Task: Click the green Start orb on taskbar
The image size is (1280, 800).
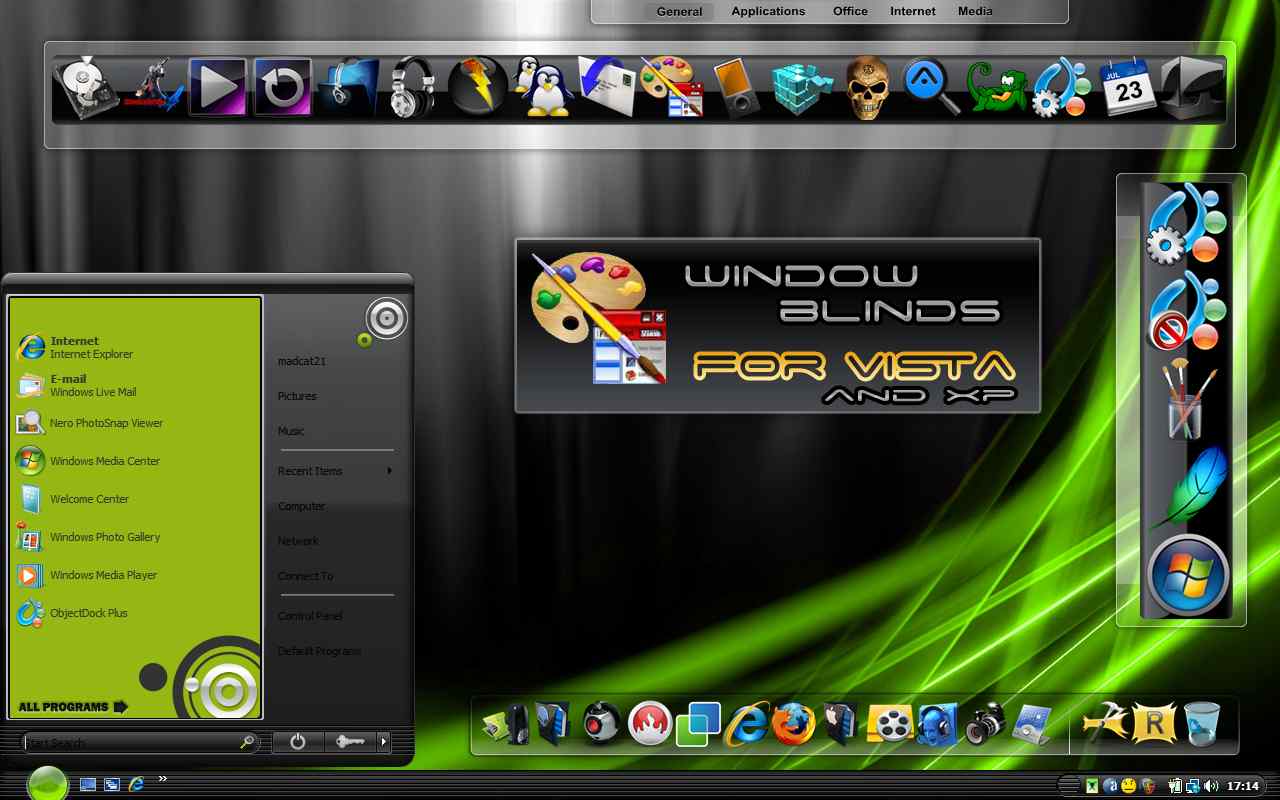Action: (47, 784)
